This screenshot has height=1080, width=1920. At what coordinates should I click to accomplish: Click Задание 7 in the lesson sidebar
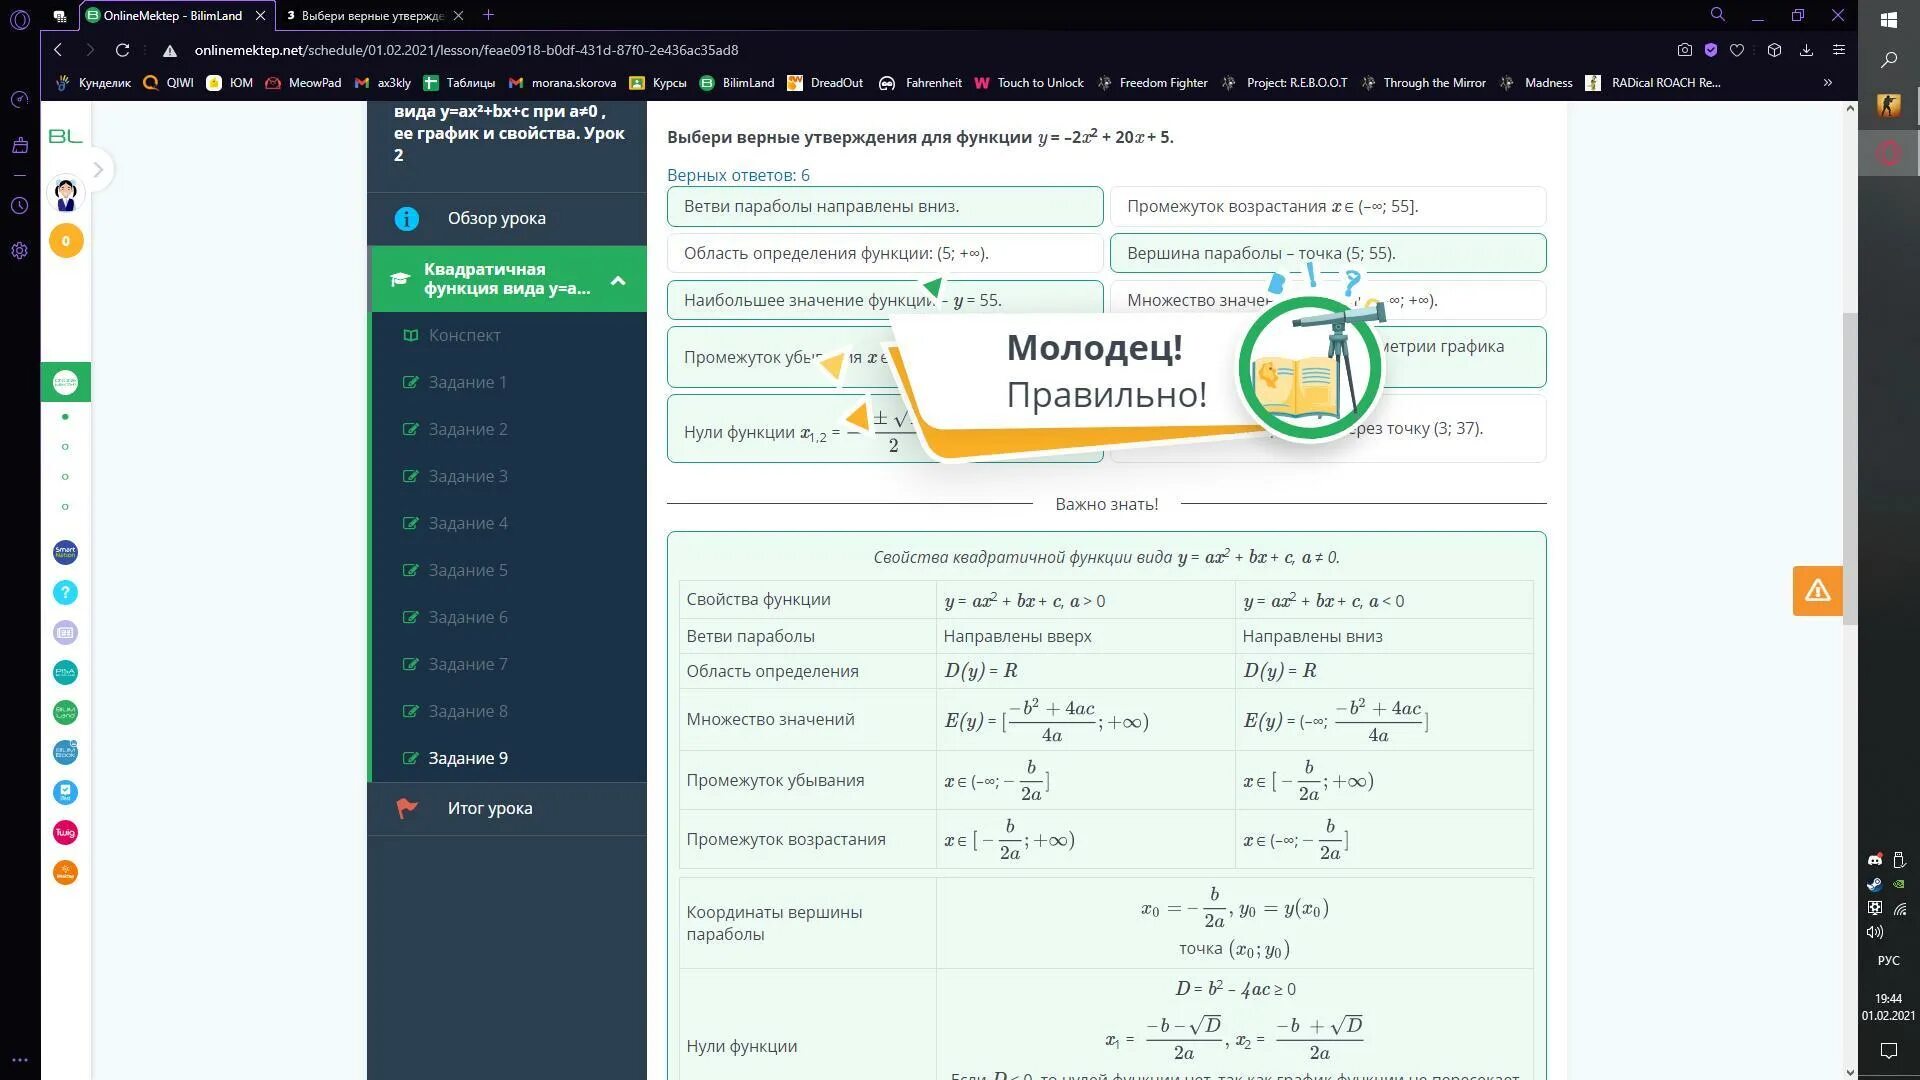click(467, 663)
